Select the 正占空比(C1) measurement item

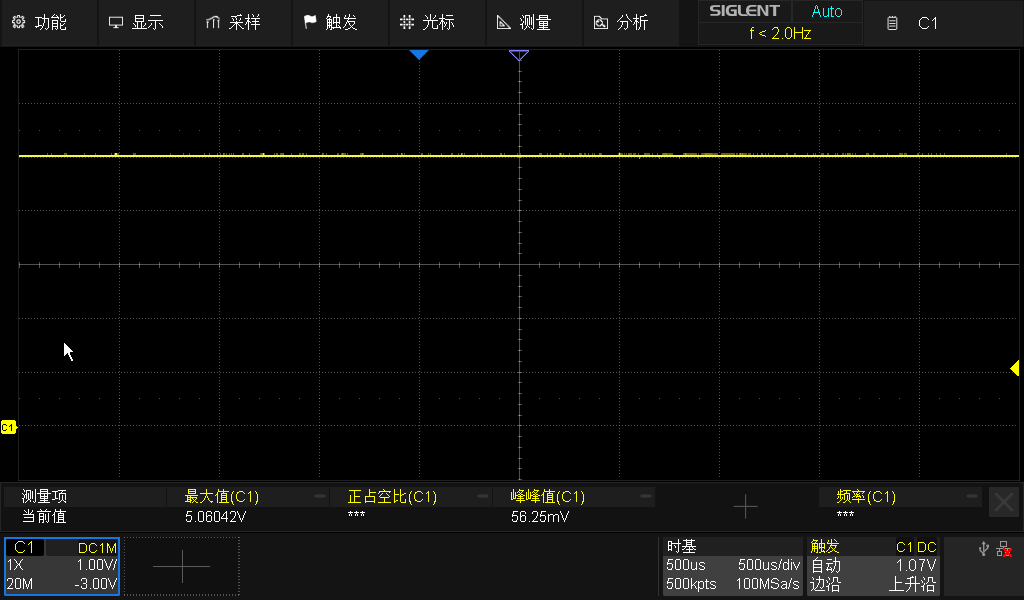pos(392,497)
